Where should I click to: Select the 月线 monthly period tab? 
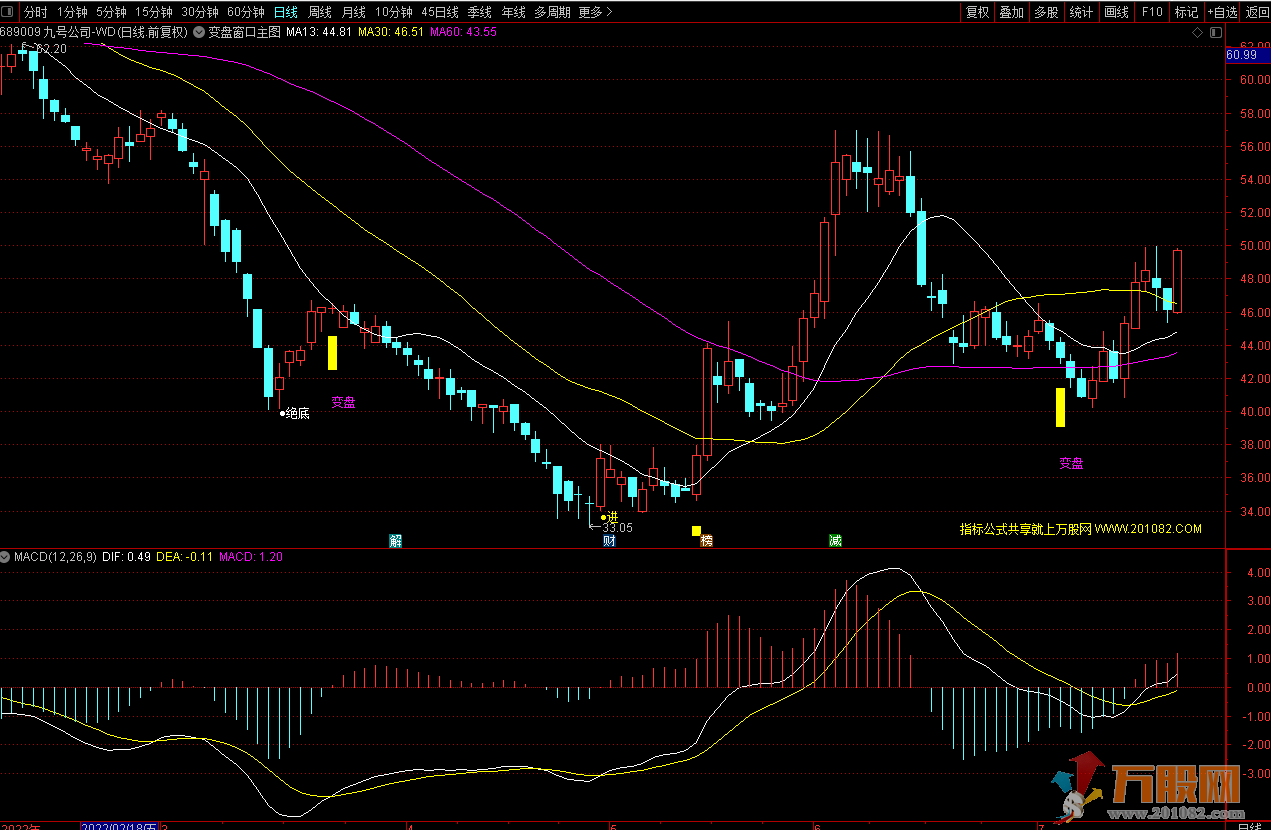[354, 12]
